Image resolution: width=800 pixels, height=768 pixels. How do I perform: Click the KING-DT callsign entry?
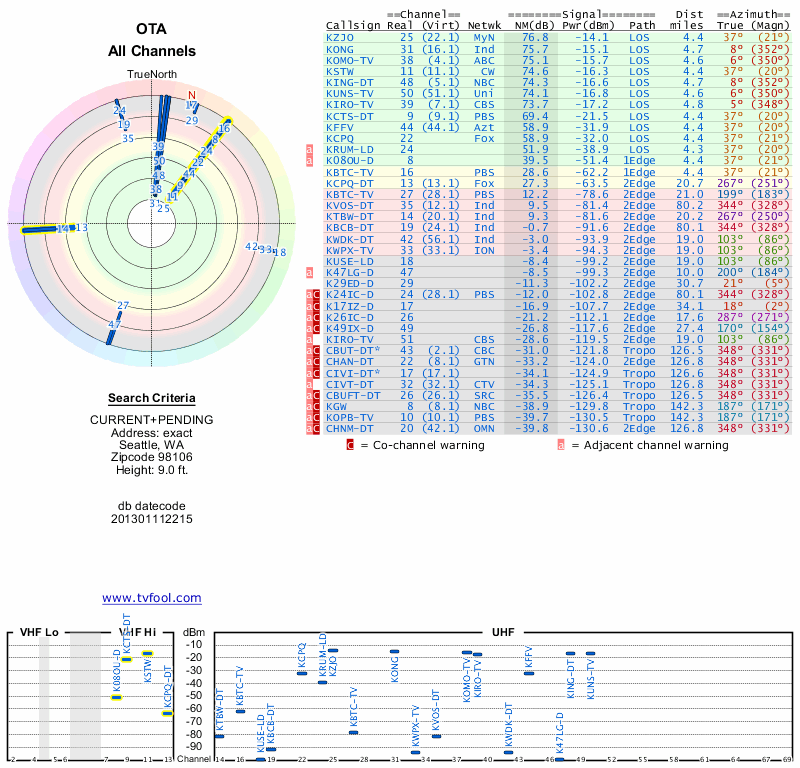coord(349,82)
